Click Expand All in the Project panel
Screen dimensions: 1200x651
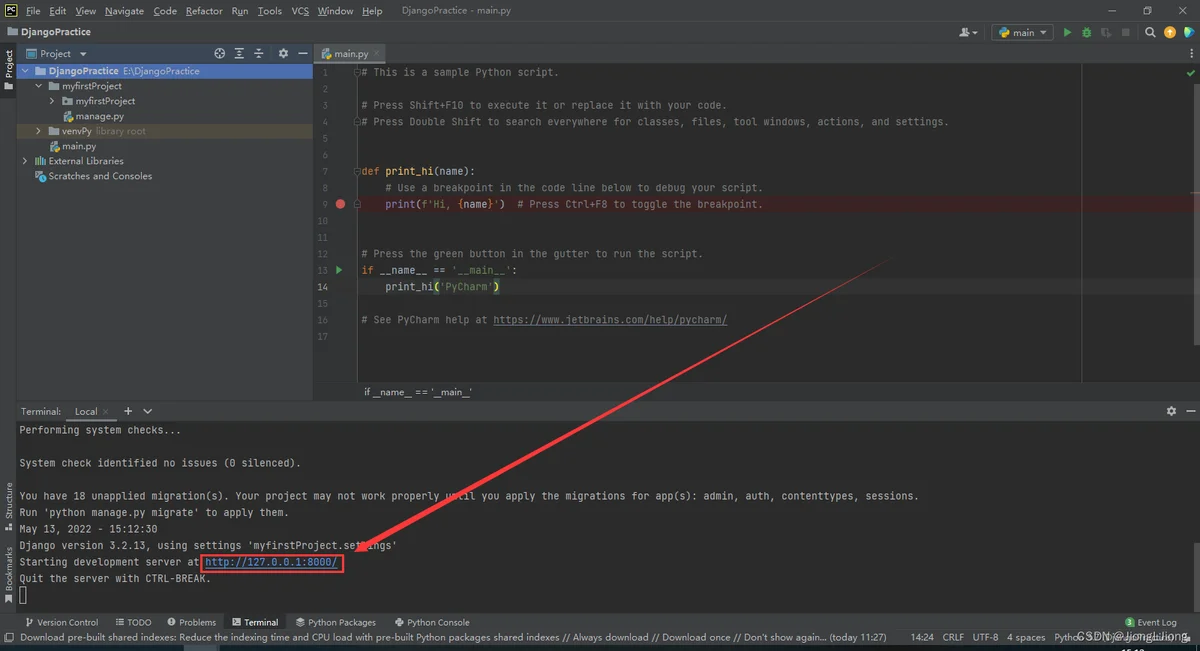[239, 53]
